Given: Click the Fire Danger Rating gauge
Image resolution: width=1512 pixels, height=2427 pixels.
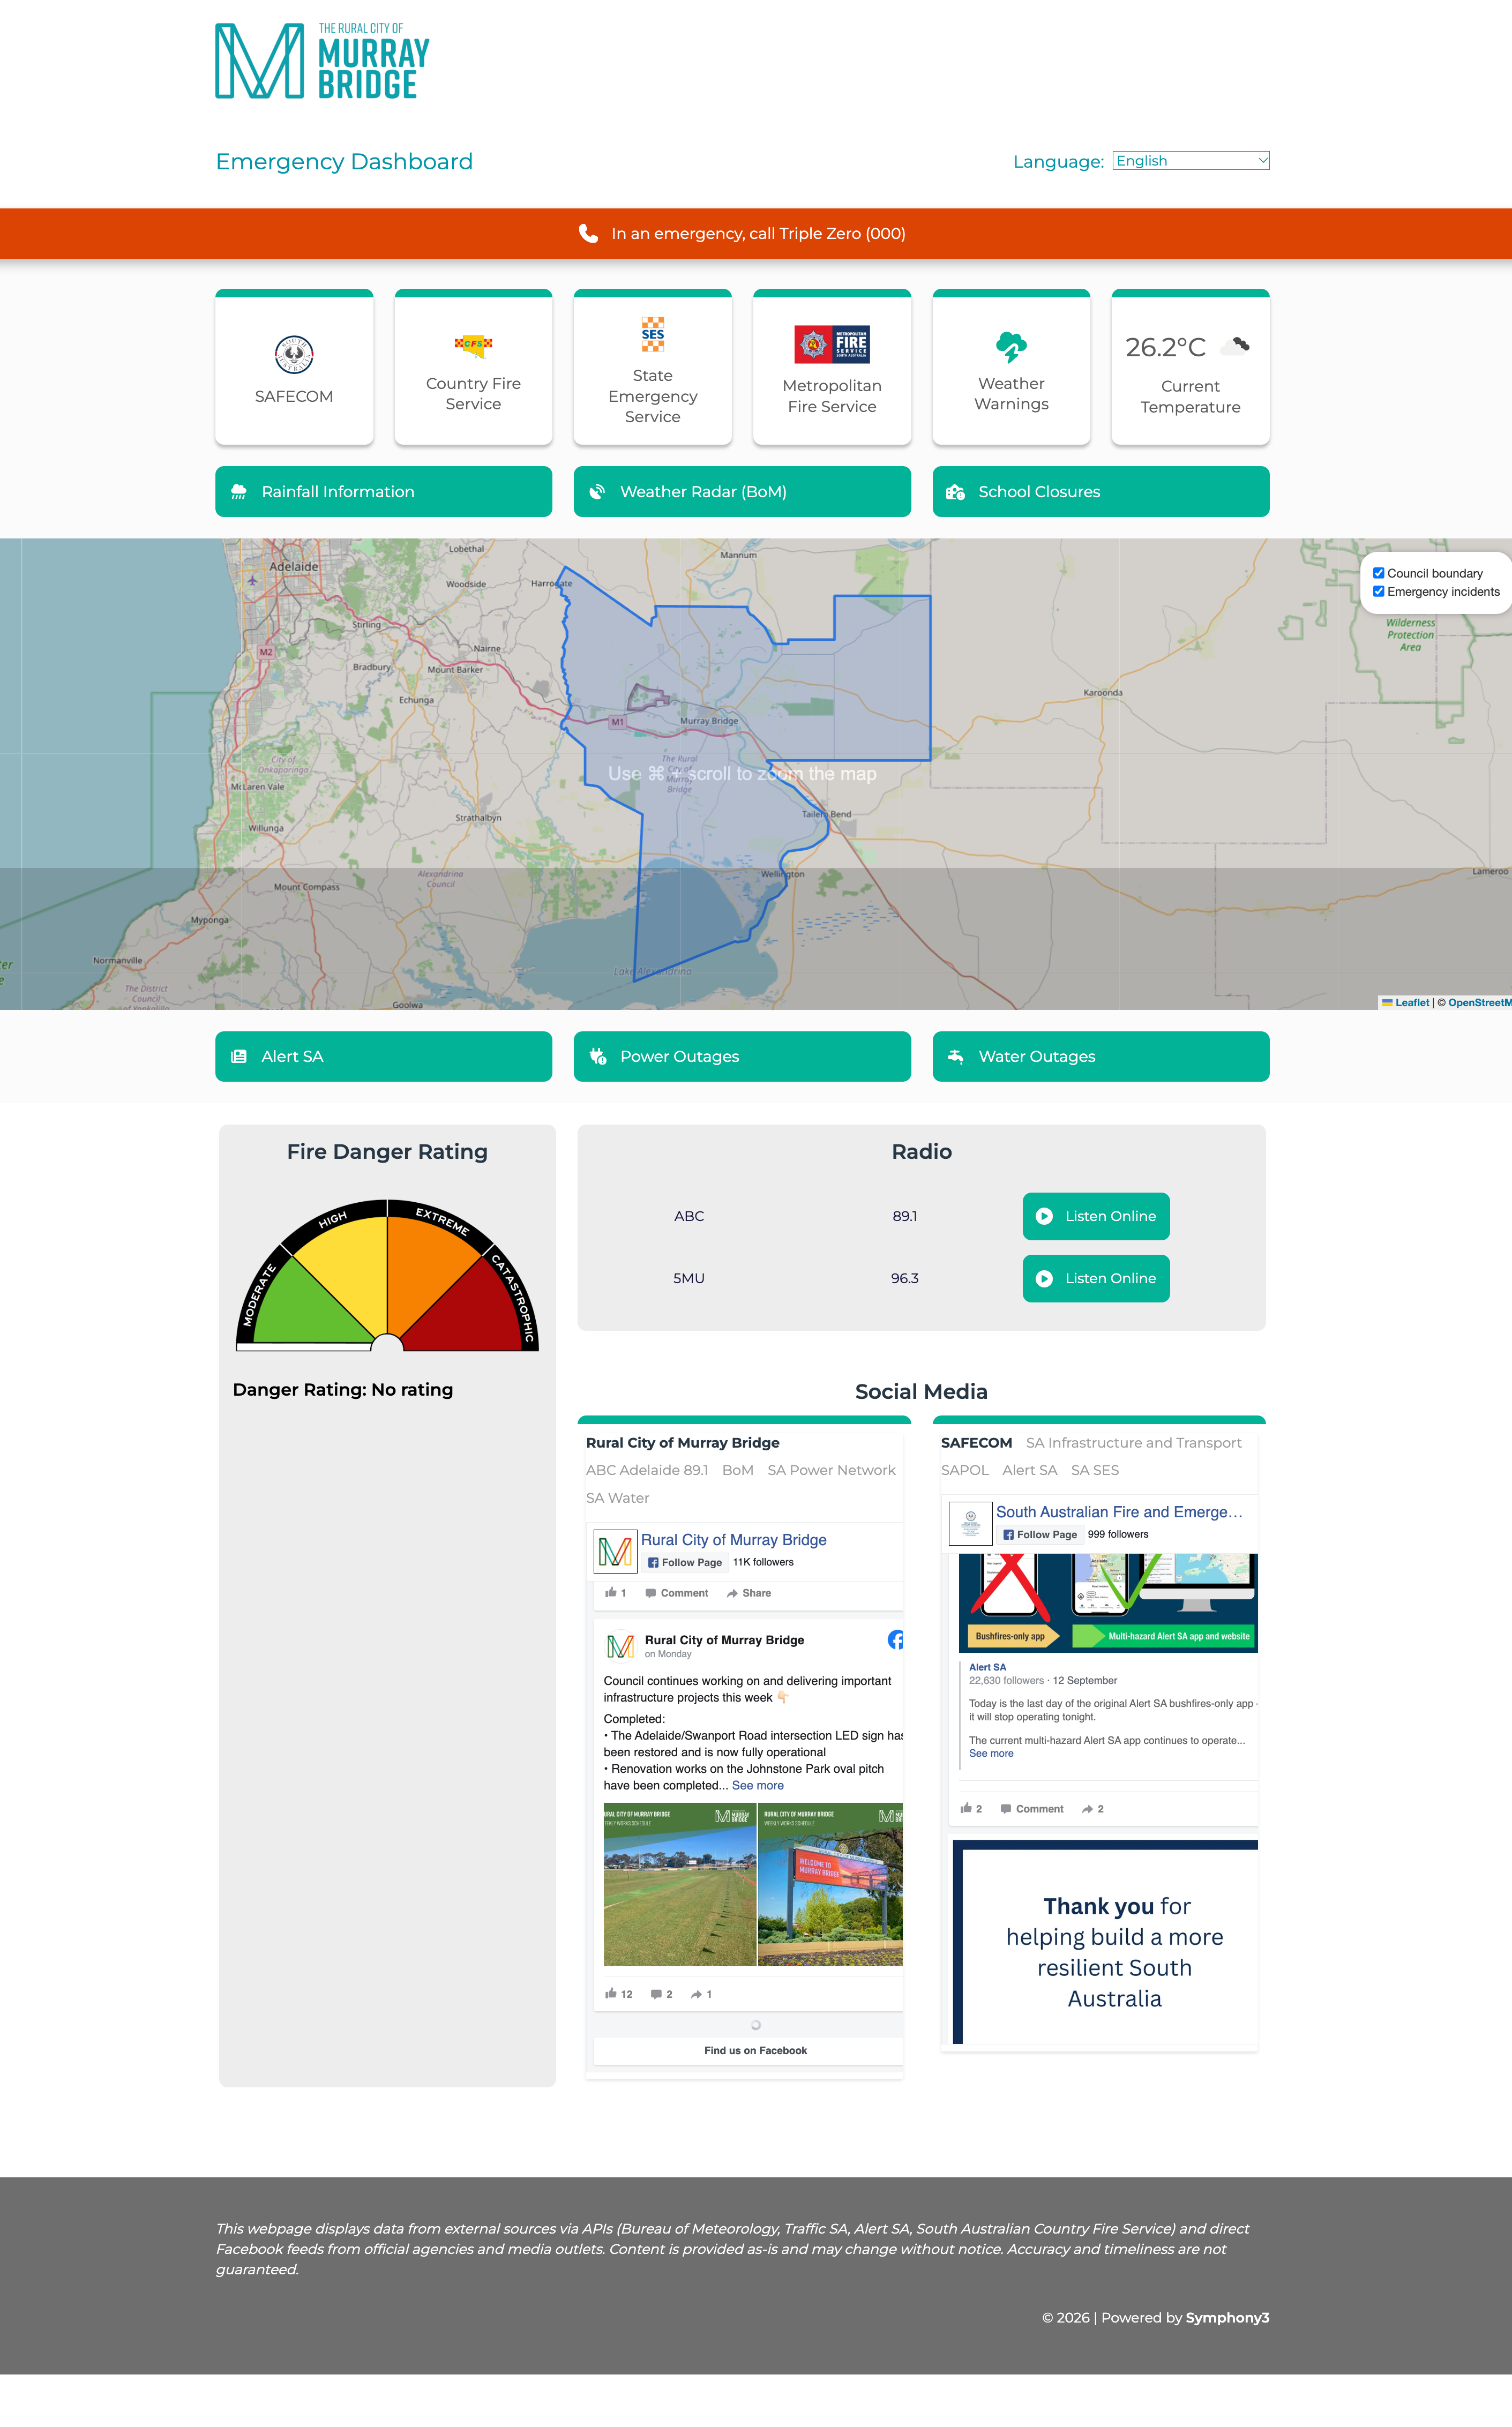Looking at the screenshot, I should pos(387,1276).
